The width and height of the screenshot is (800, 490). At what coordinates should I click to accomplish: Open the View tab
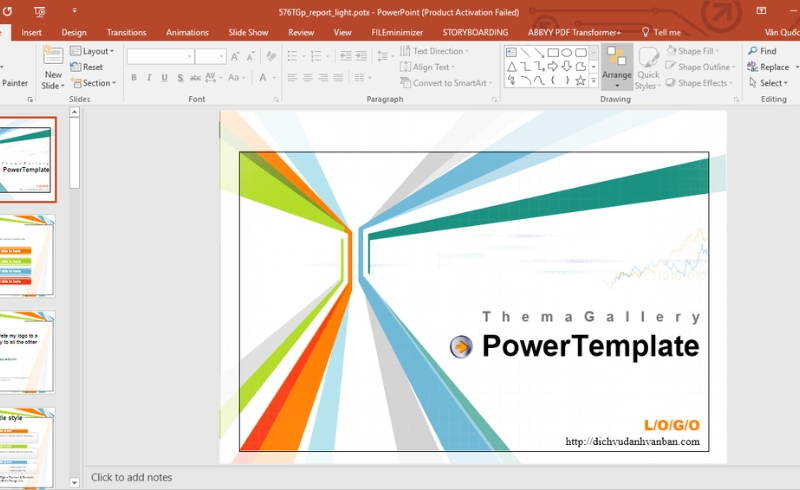342,32
